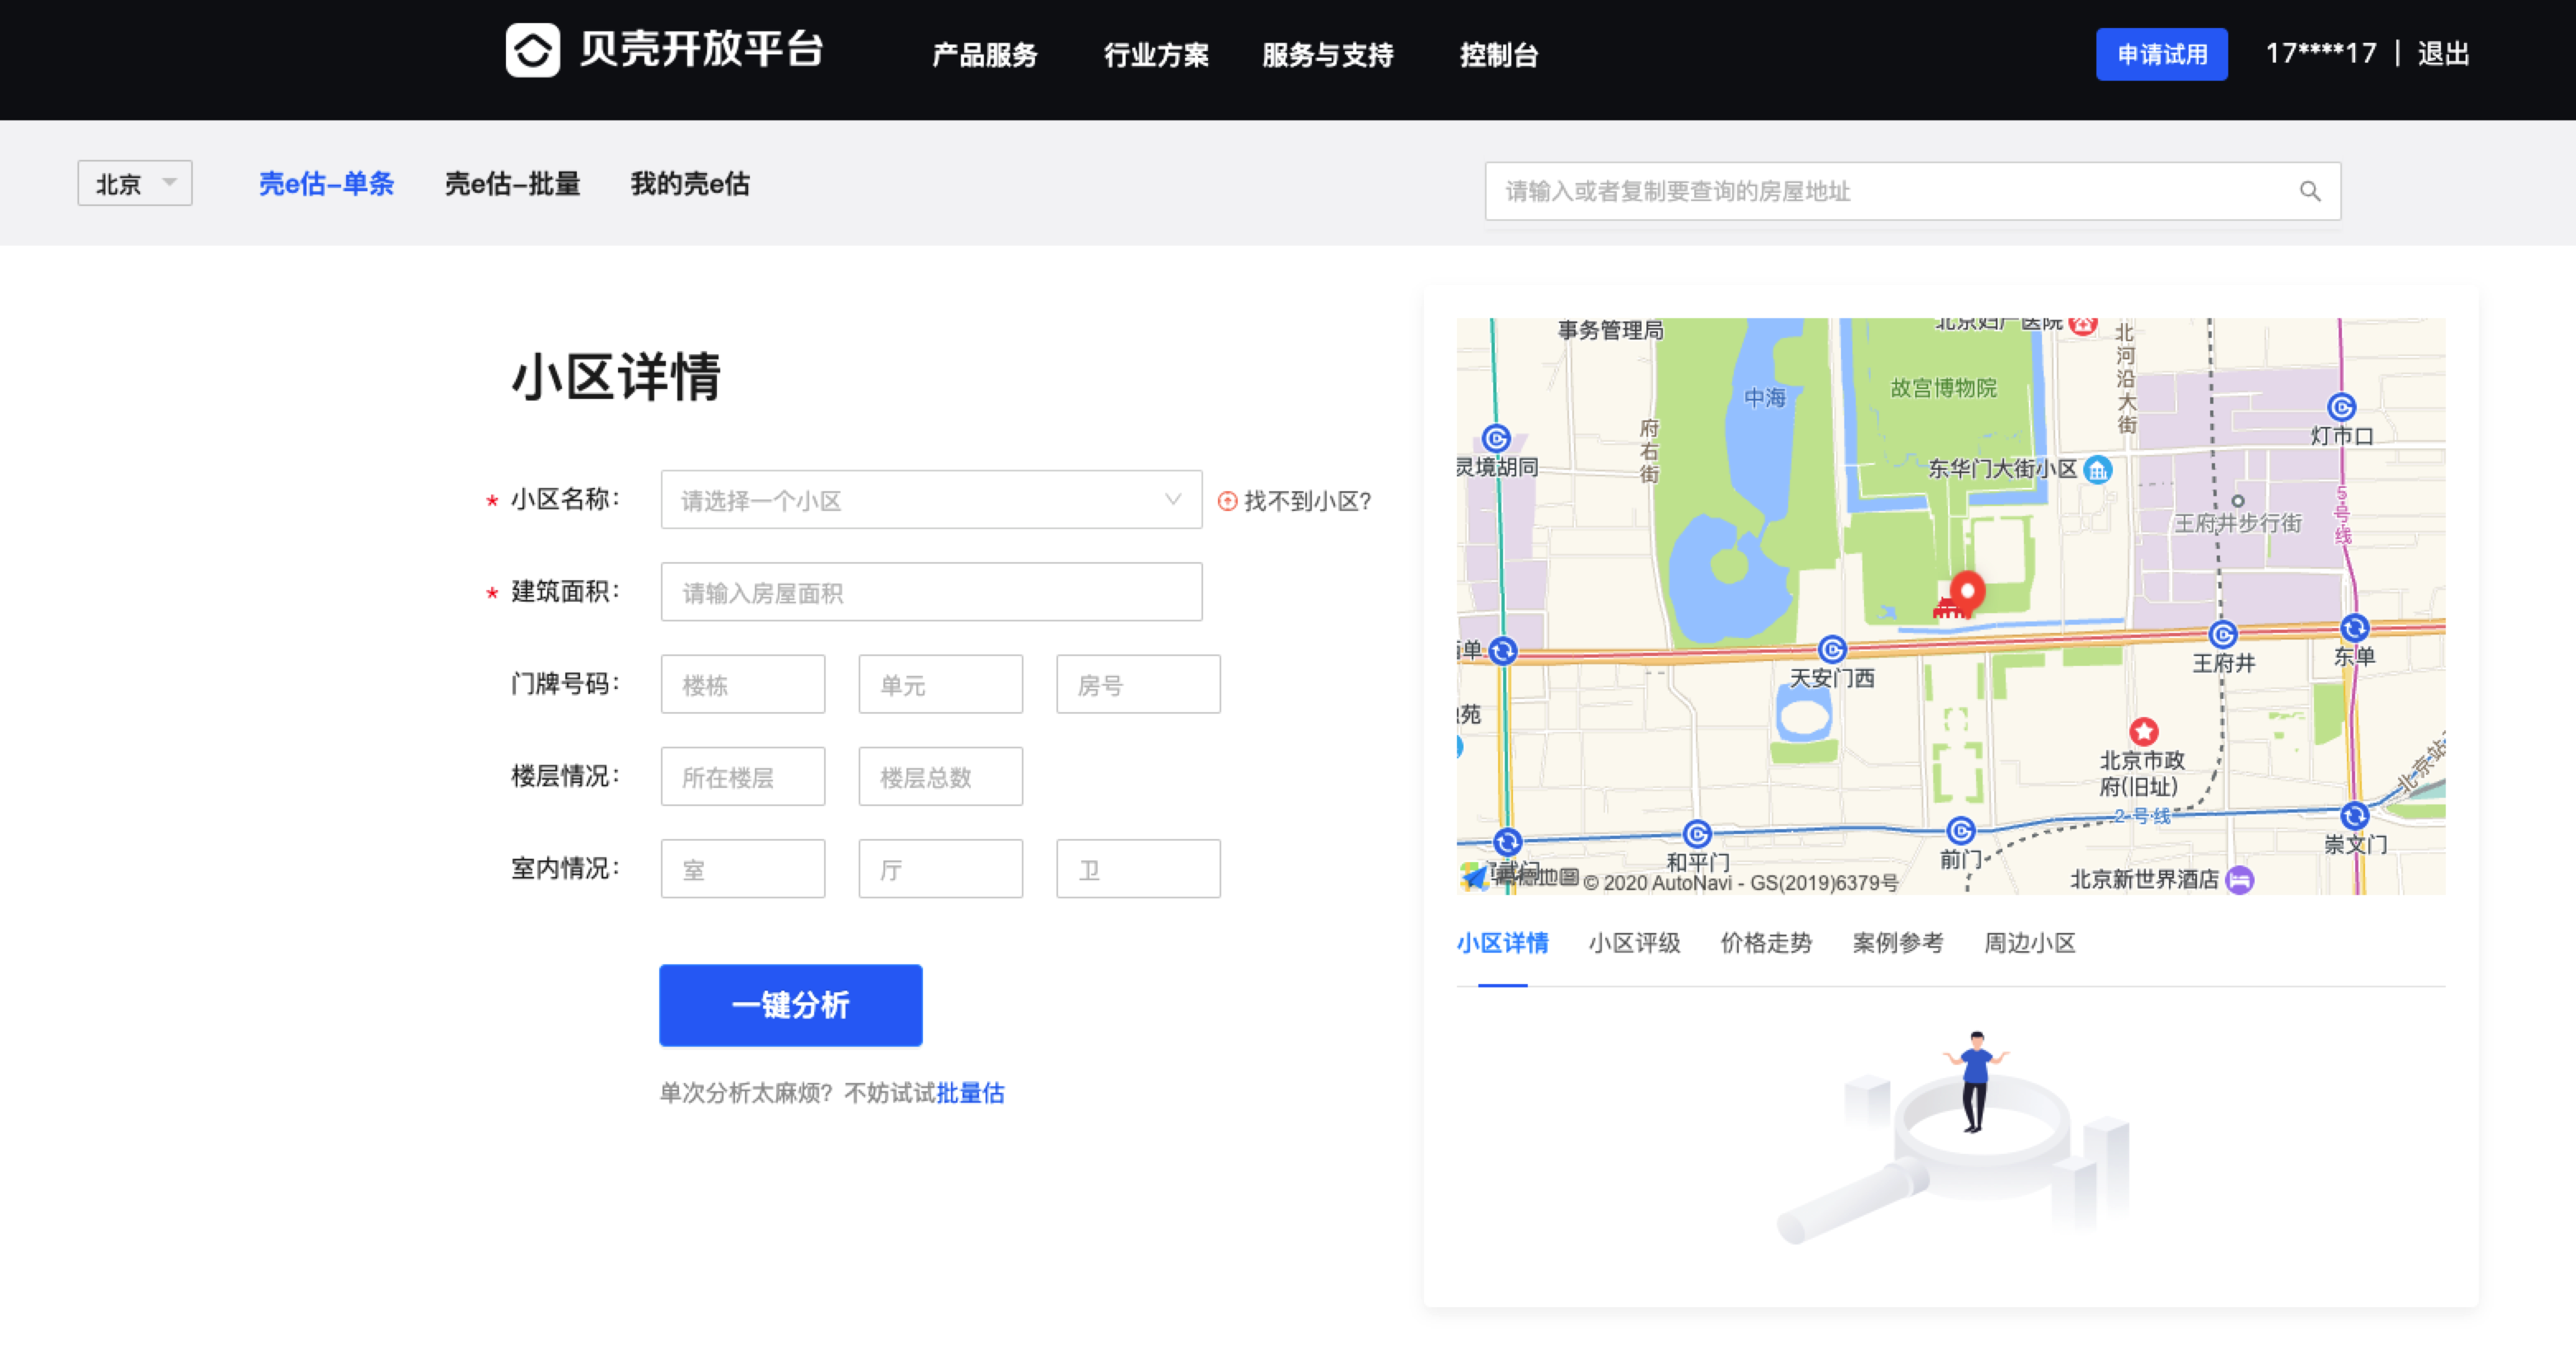Click the 灯市口 subway station icon

pyautogui.click(x=2341, y=407)
